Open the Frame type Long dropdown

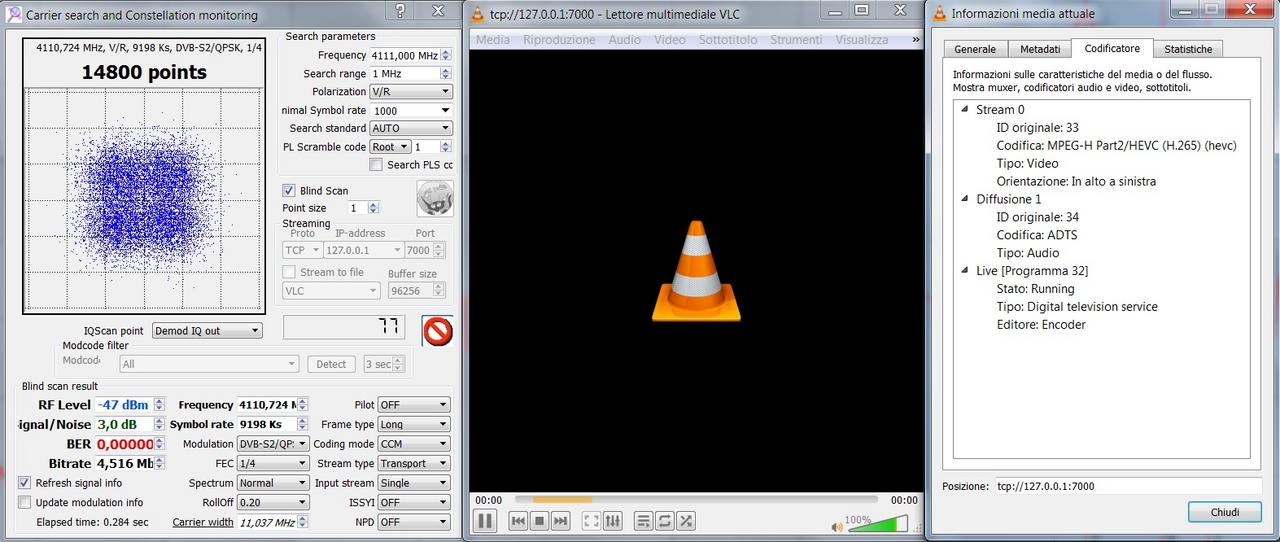[x=413, y=424]
